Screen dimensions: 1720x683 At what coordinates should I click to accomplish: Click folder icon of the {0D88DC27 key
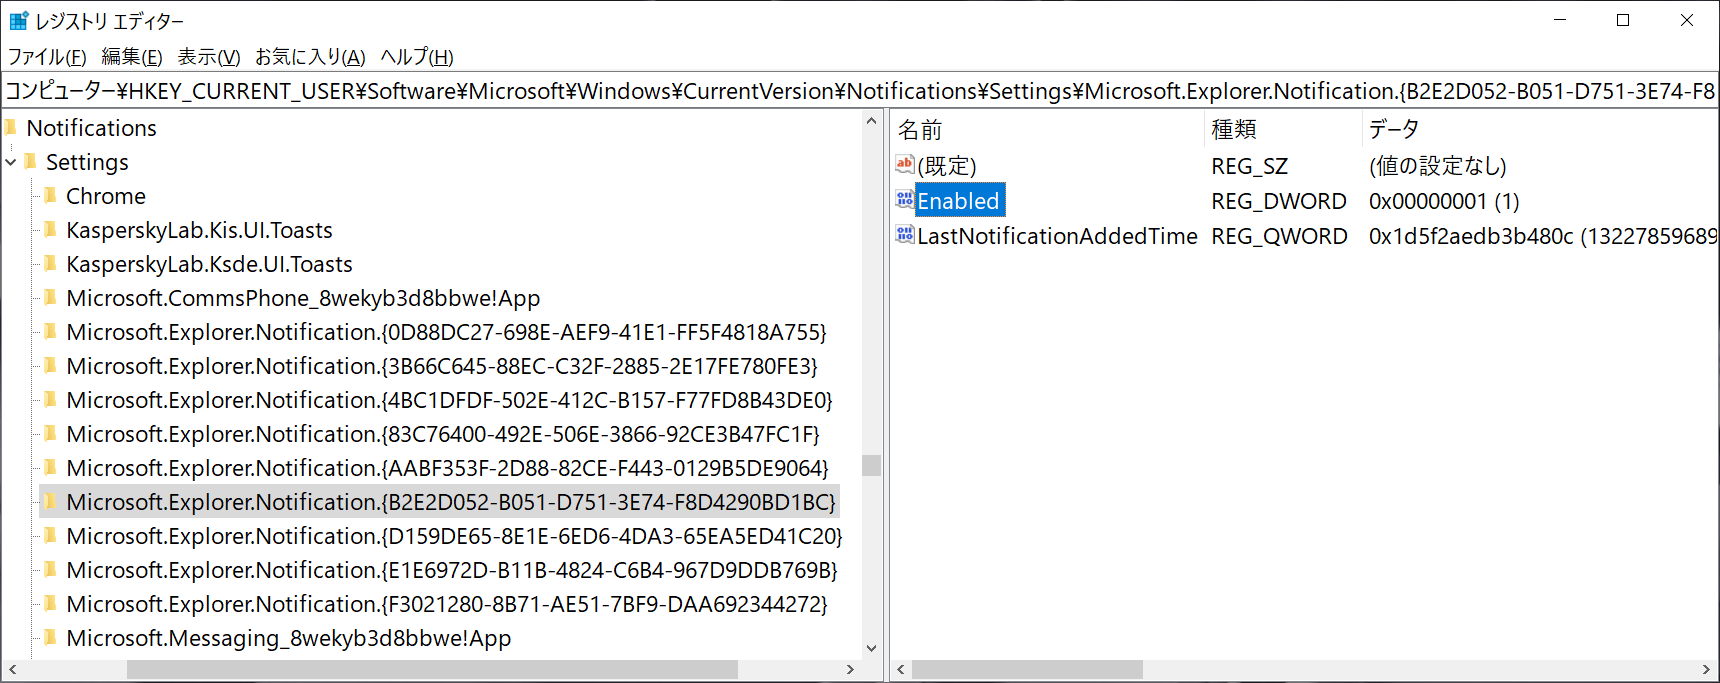[x=50, y=331]
